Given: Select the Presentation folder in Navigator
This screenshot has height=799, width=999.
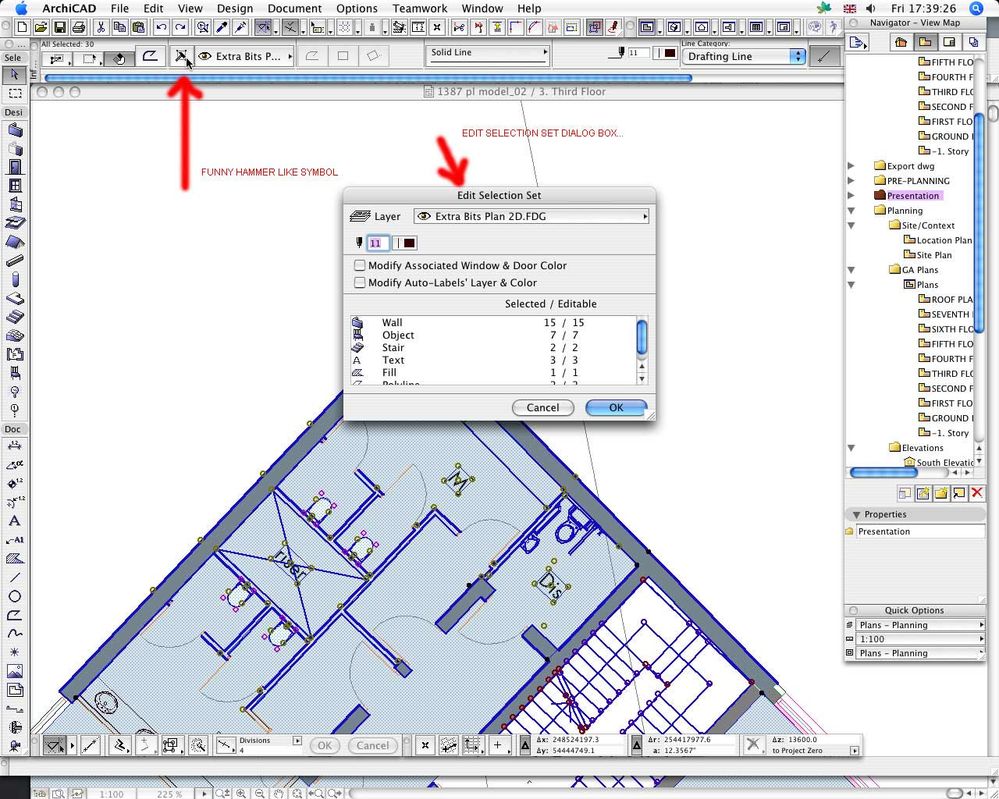Looking at the screenshot, I should tap(912, 196).
